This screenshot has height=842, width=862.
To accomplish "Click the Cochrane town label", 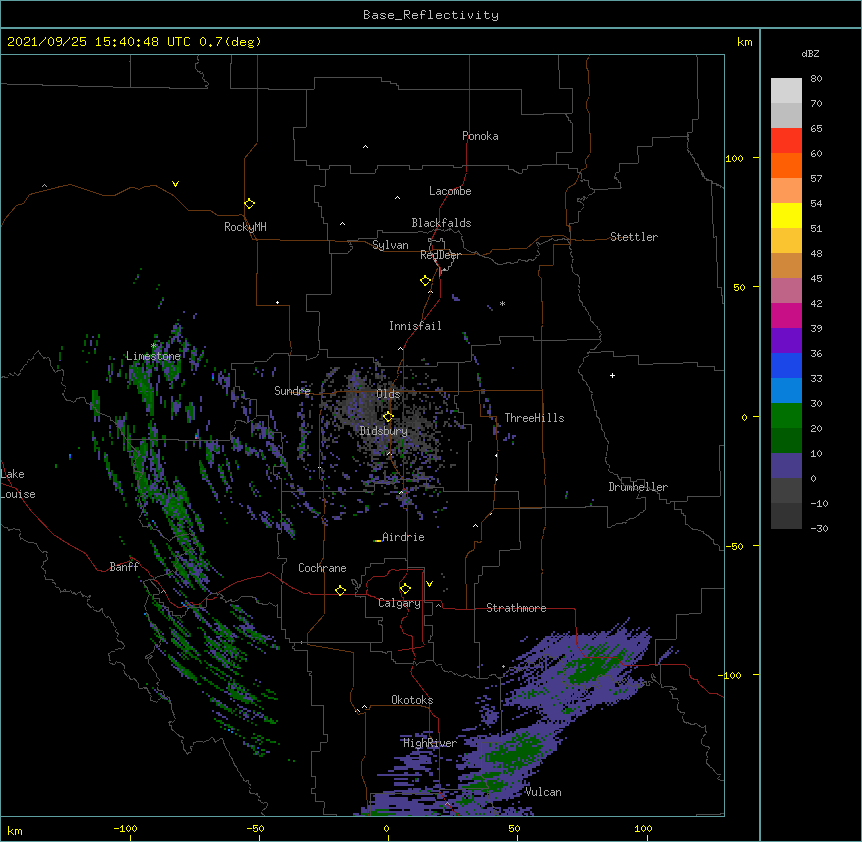I will (x=322, y=568).
